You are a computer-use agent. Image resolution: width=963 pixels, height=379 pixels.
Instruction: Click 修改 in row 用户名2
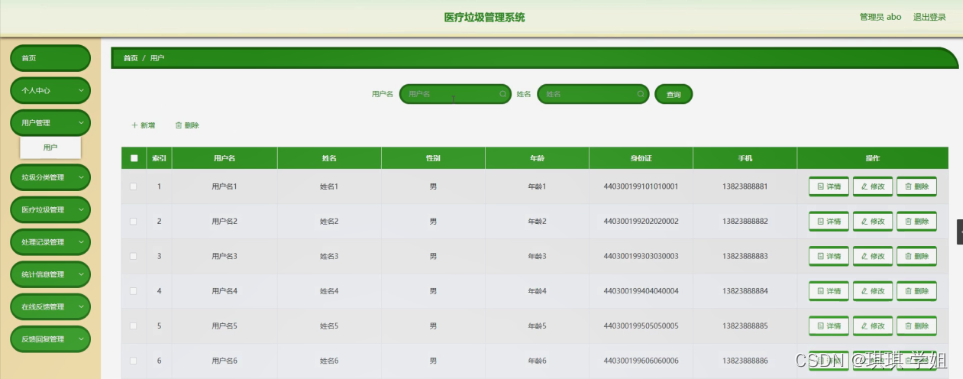tap(873, 221)
